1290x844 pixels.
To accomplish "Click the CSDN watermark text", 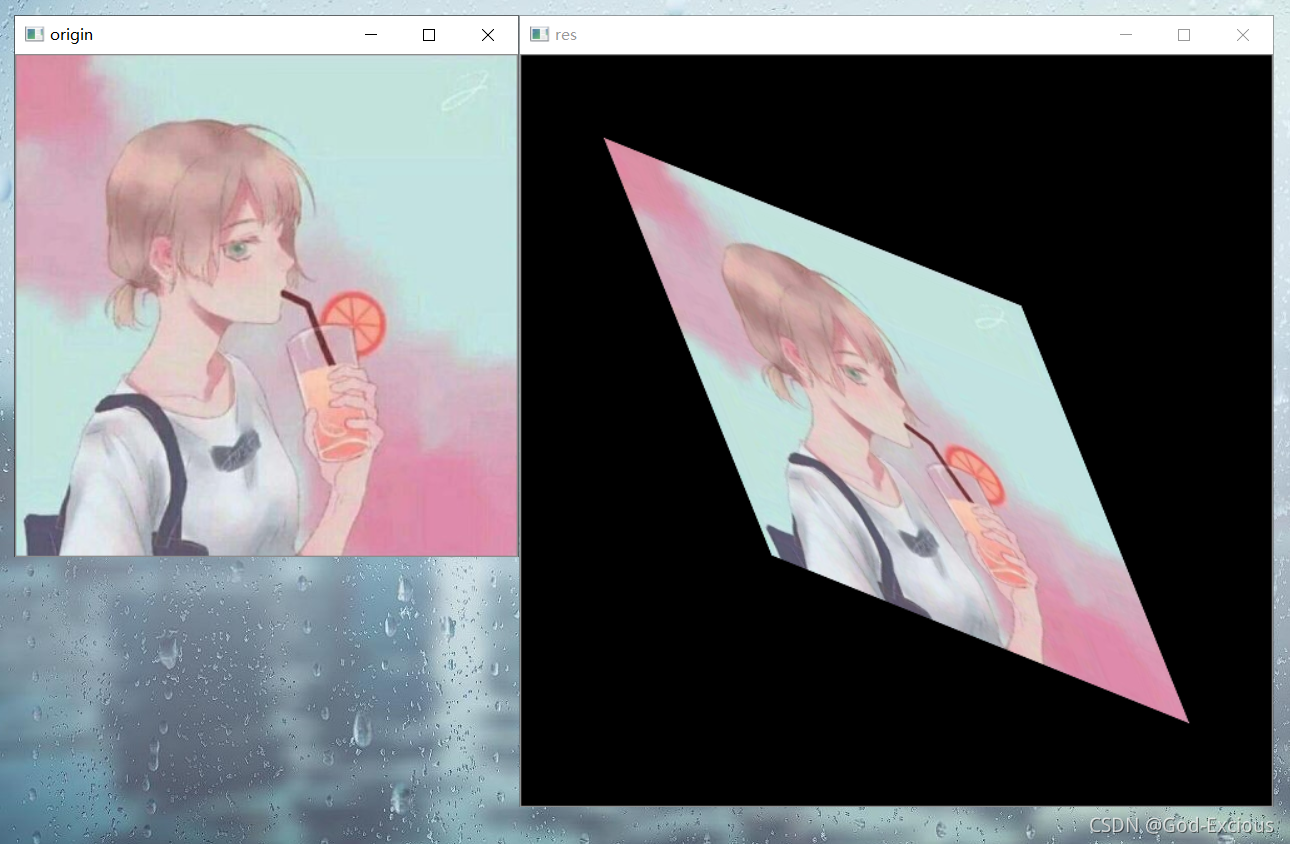I will pyautogui.click(x=1180, y=827).
